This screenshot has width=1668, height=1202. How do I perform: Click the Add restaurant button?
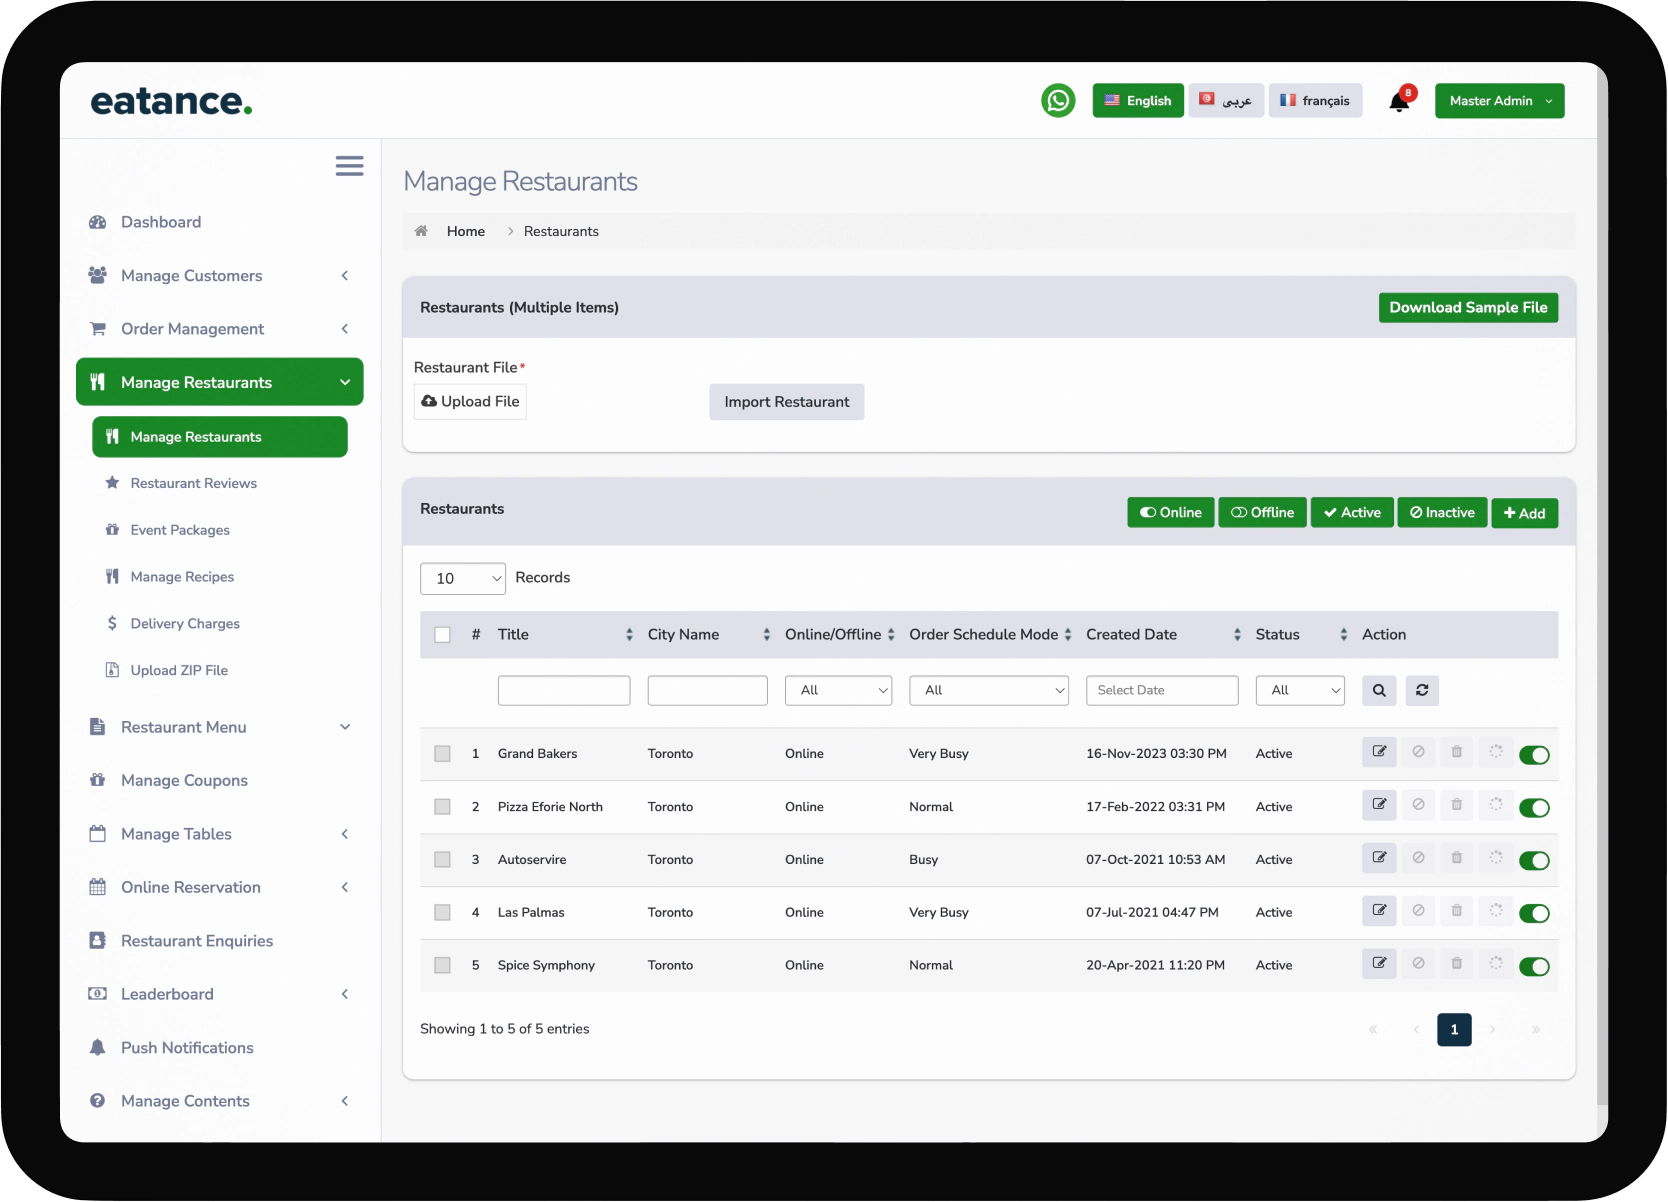[x=1524, y=513]
